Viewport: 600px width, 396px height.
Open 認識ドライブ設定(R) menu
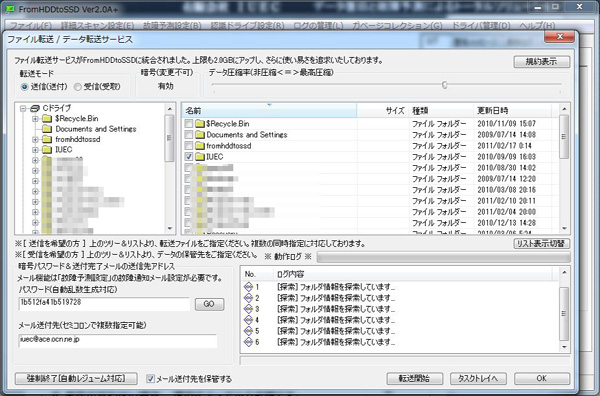tap(247, 26)
